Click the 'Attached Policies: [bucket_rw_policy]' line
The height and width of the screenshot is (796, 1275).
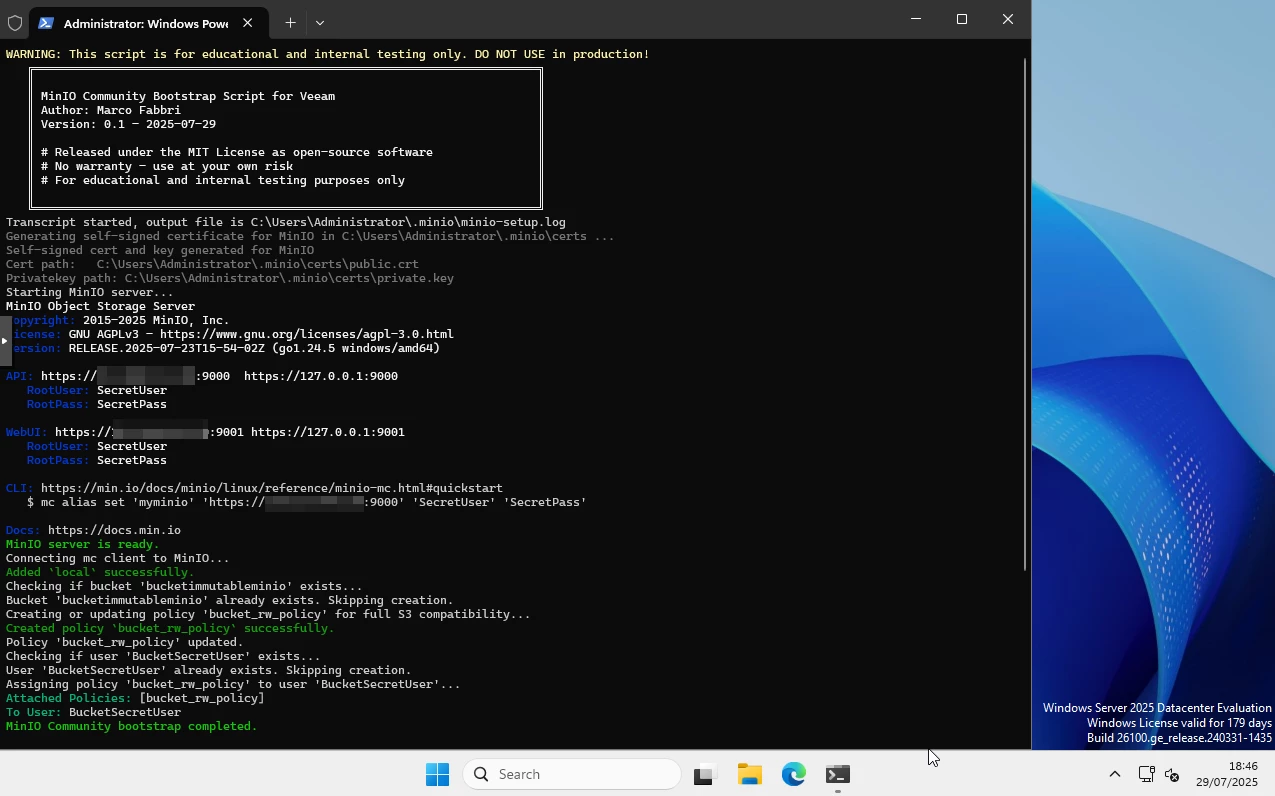[x=135, y=698]
